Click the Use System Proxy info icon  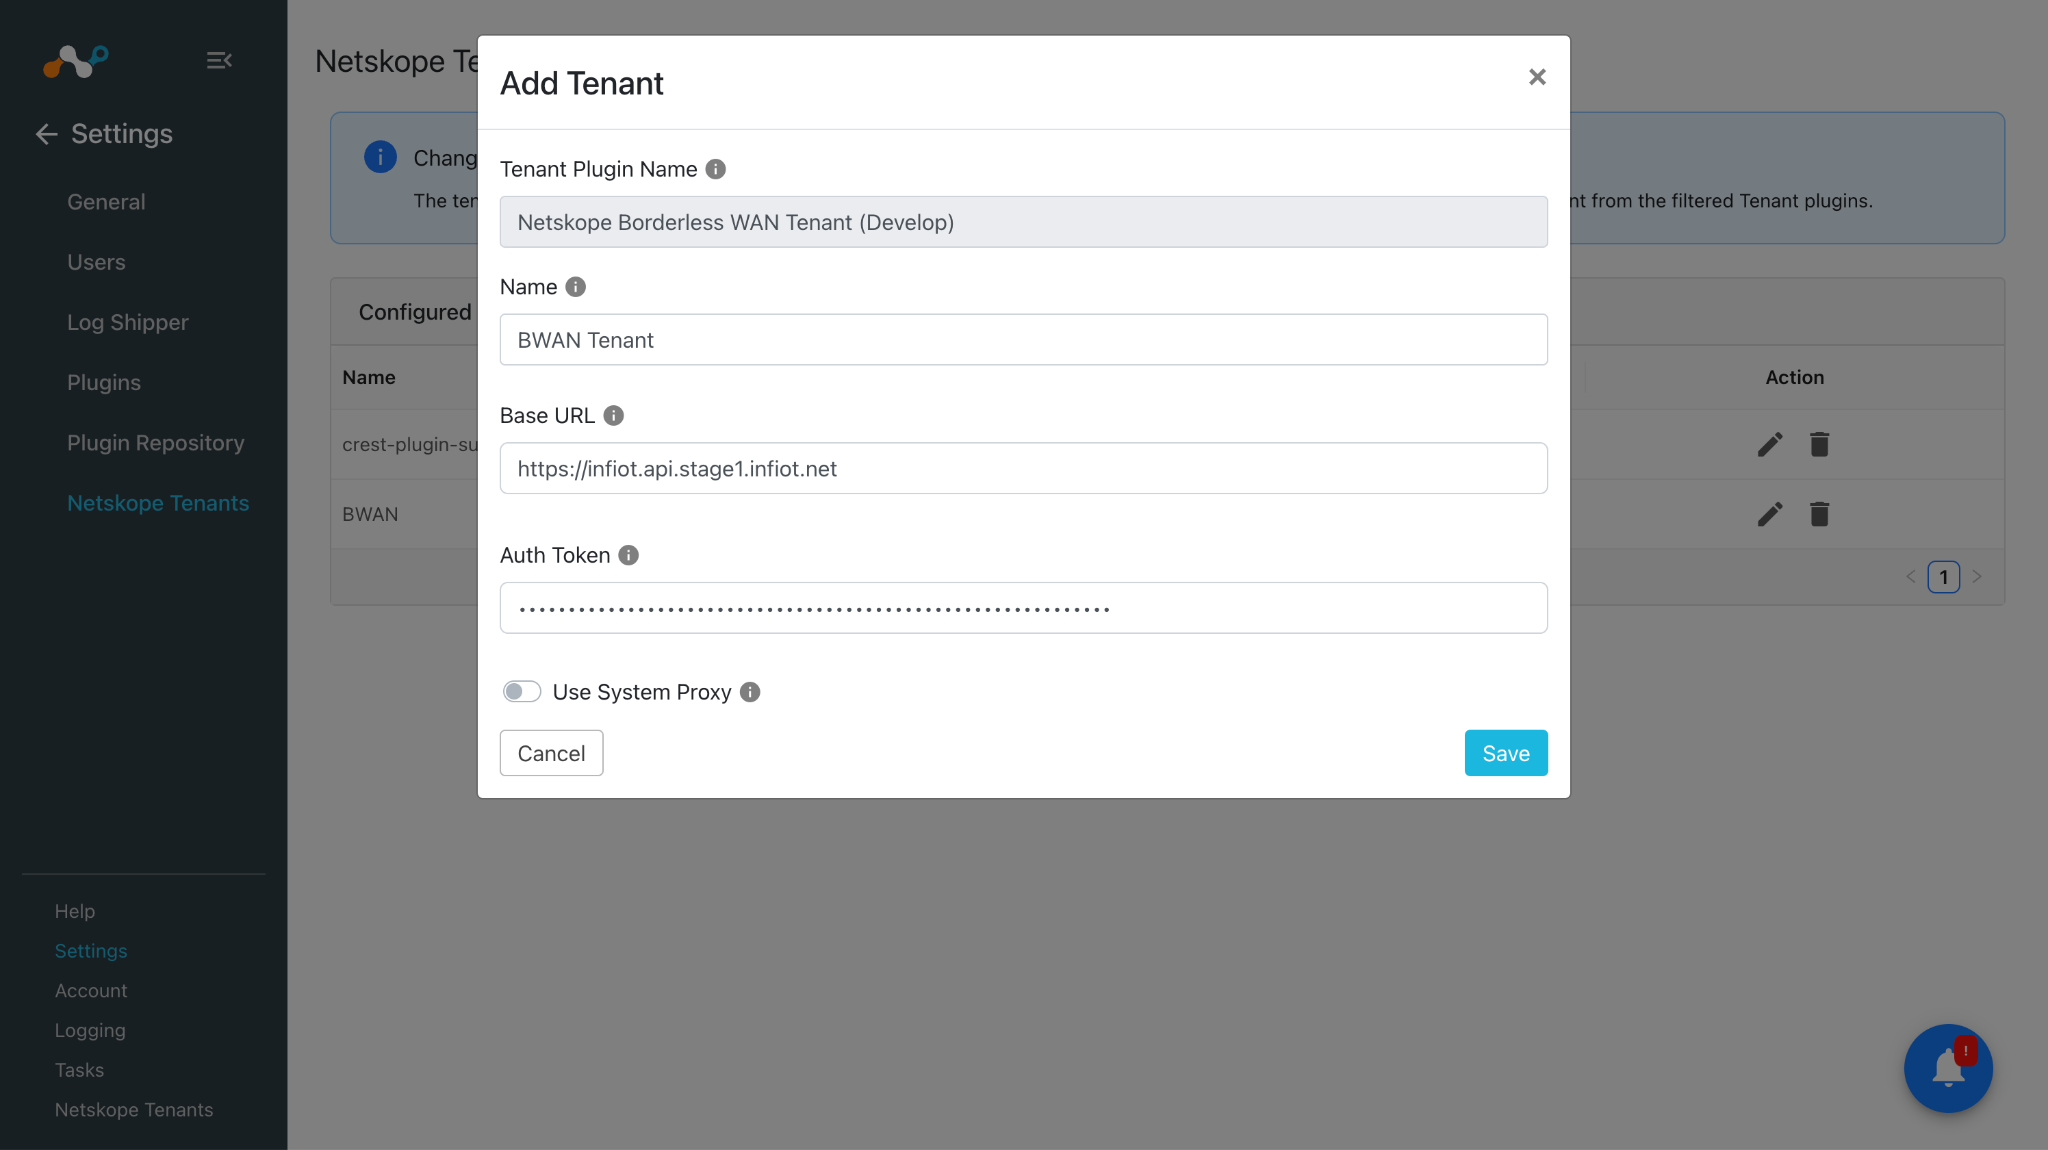tap(750, 692)
